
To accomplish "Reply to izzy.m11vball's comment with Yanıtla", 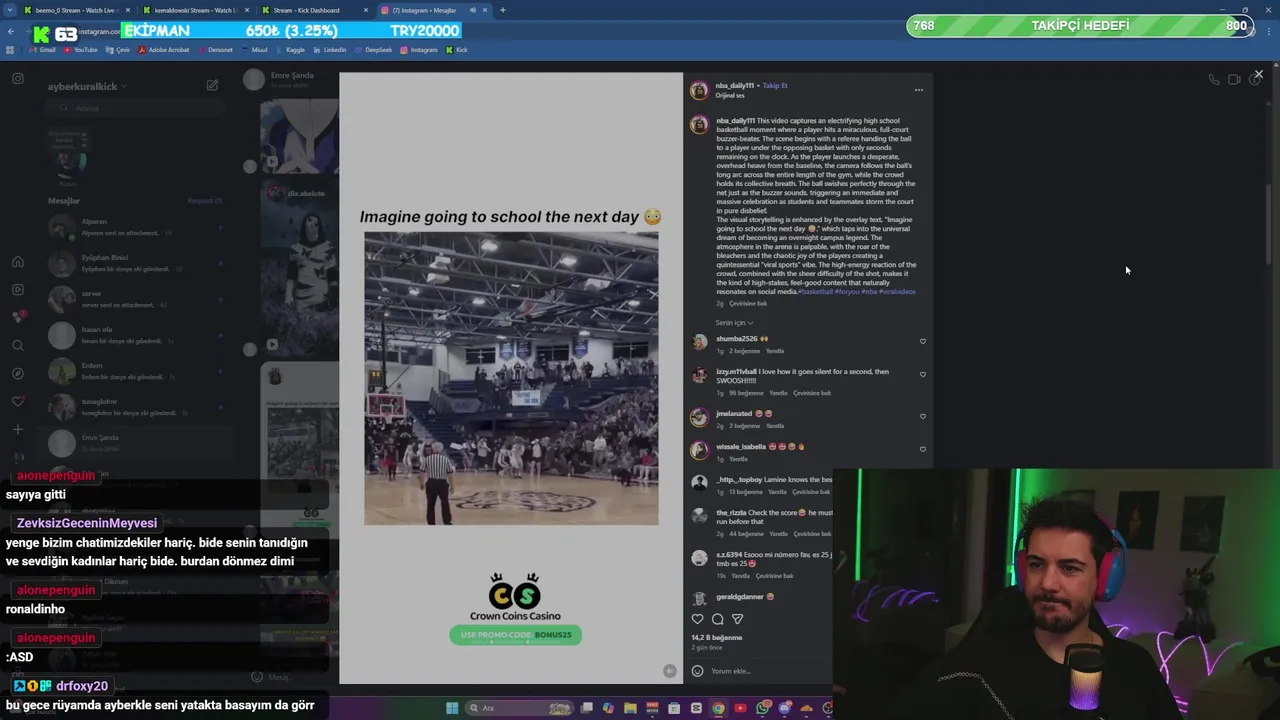I will [777, 393].
